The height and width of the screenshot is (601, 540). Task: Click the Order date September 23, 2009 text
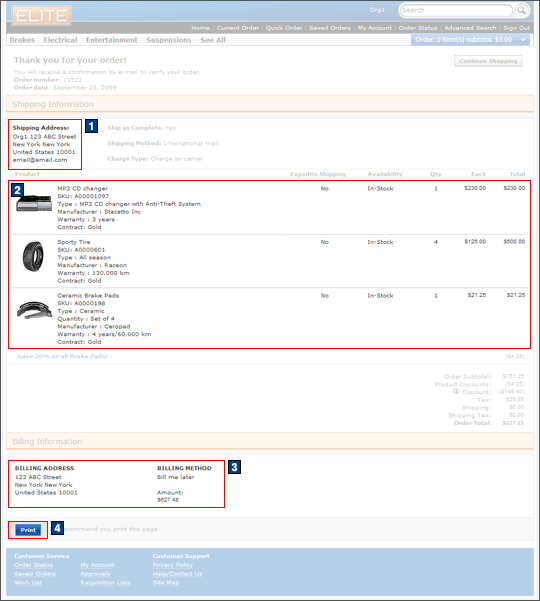65,87
